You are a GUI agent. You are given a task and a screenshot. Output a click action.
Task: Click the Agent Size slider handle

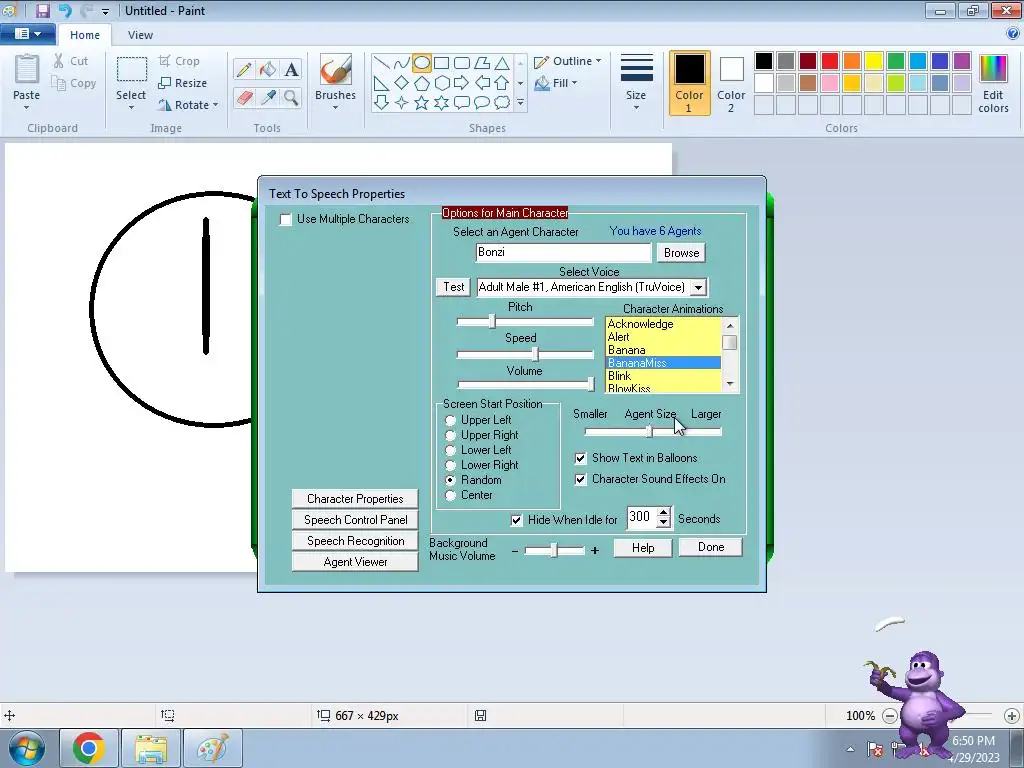(x=649, y=431)
